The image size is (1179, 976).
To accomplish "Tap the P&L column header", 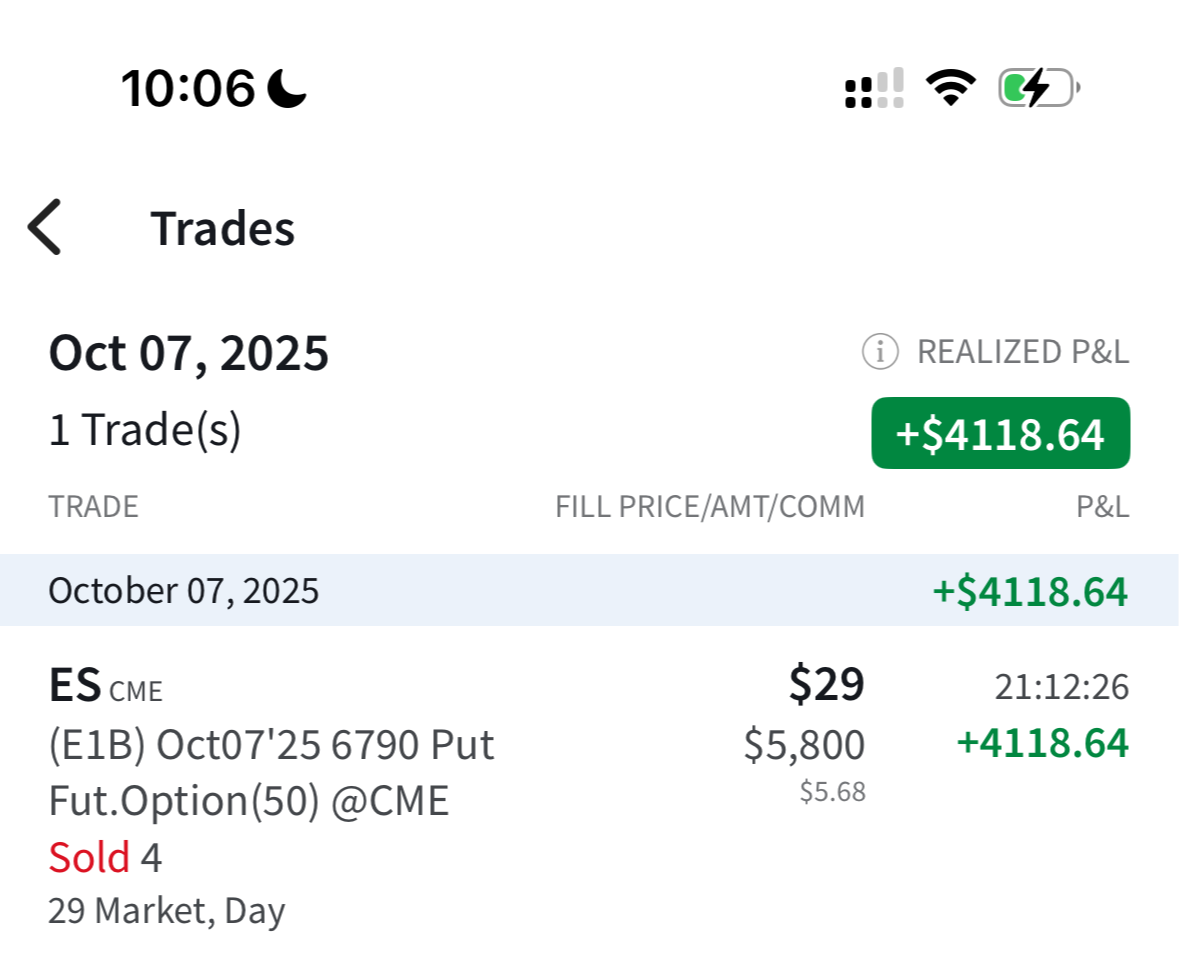I will [1102, 507].
